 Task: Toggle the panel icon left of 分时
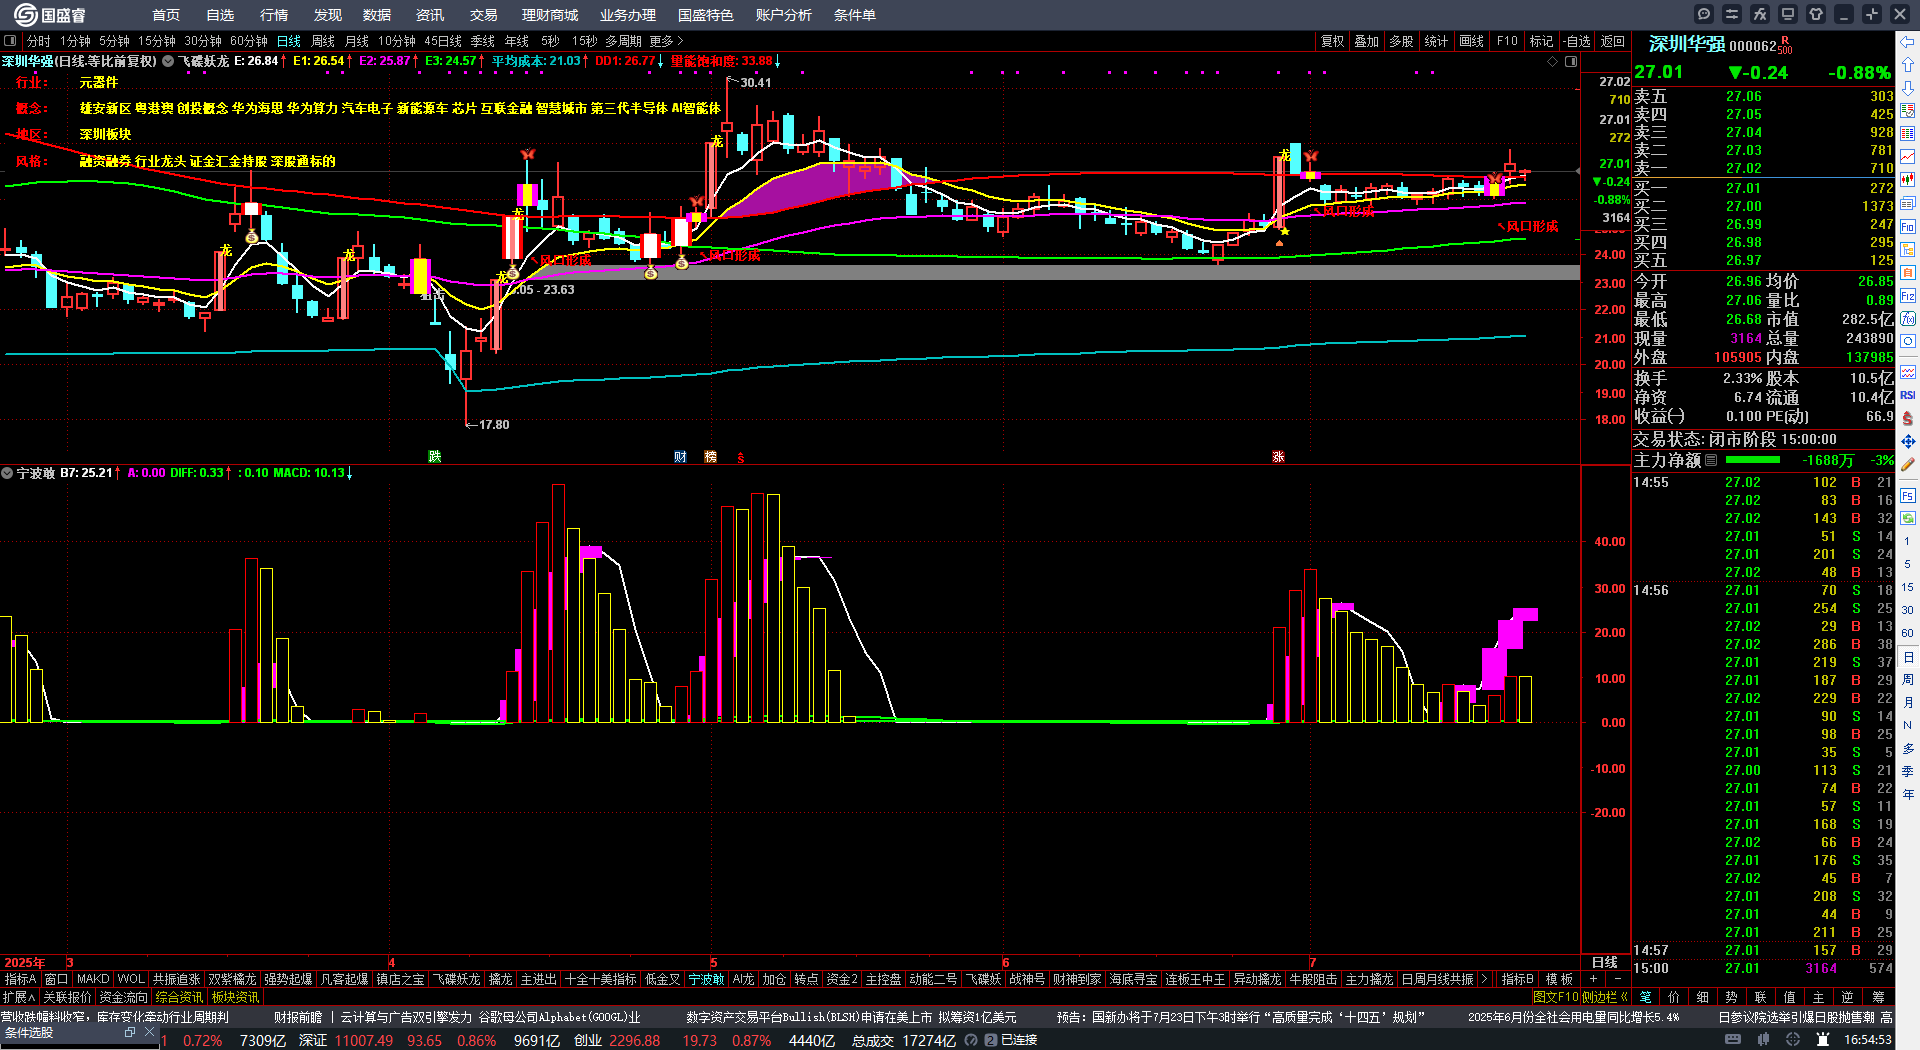pos(10,41)
